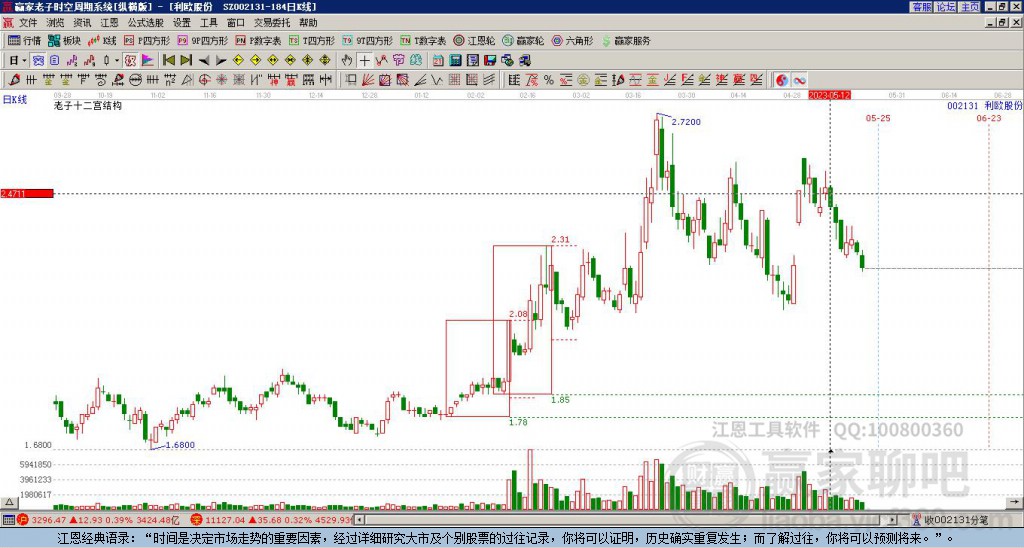
Task: Click the black left arrow icon
Action: [204, 61]
